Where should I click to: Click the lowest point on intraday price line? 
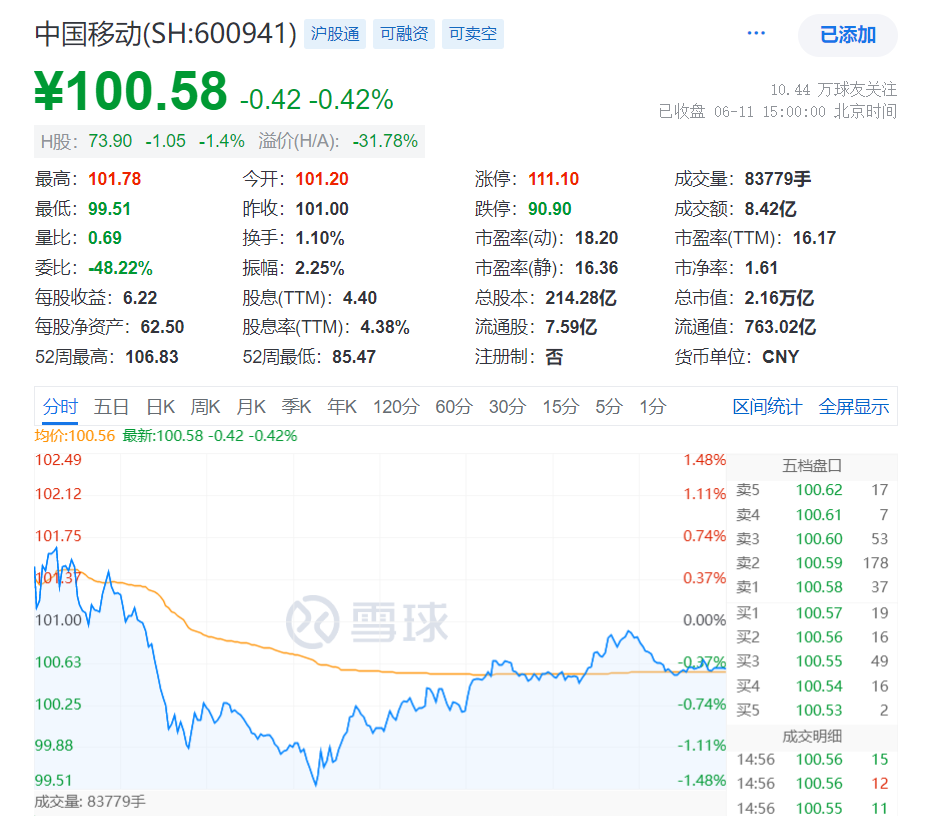[x=316, y=784]
